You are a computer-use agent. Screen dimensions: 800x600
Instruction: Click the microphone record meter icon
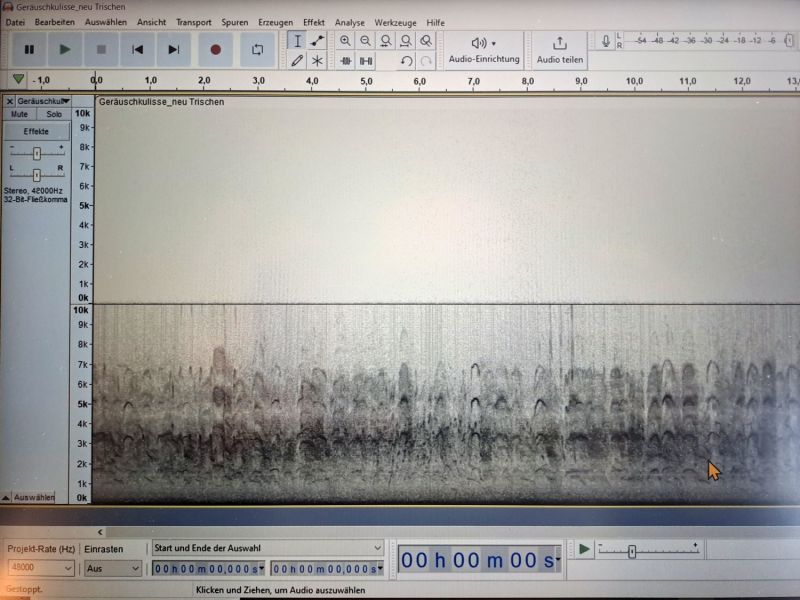tap(605, 41)
